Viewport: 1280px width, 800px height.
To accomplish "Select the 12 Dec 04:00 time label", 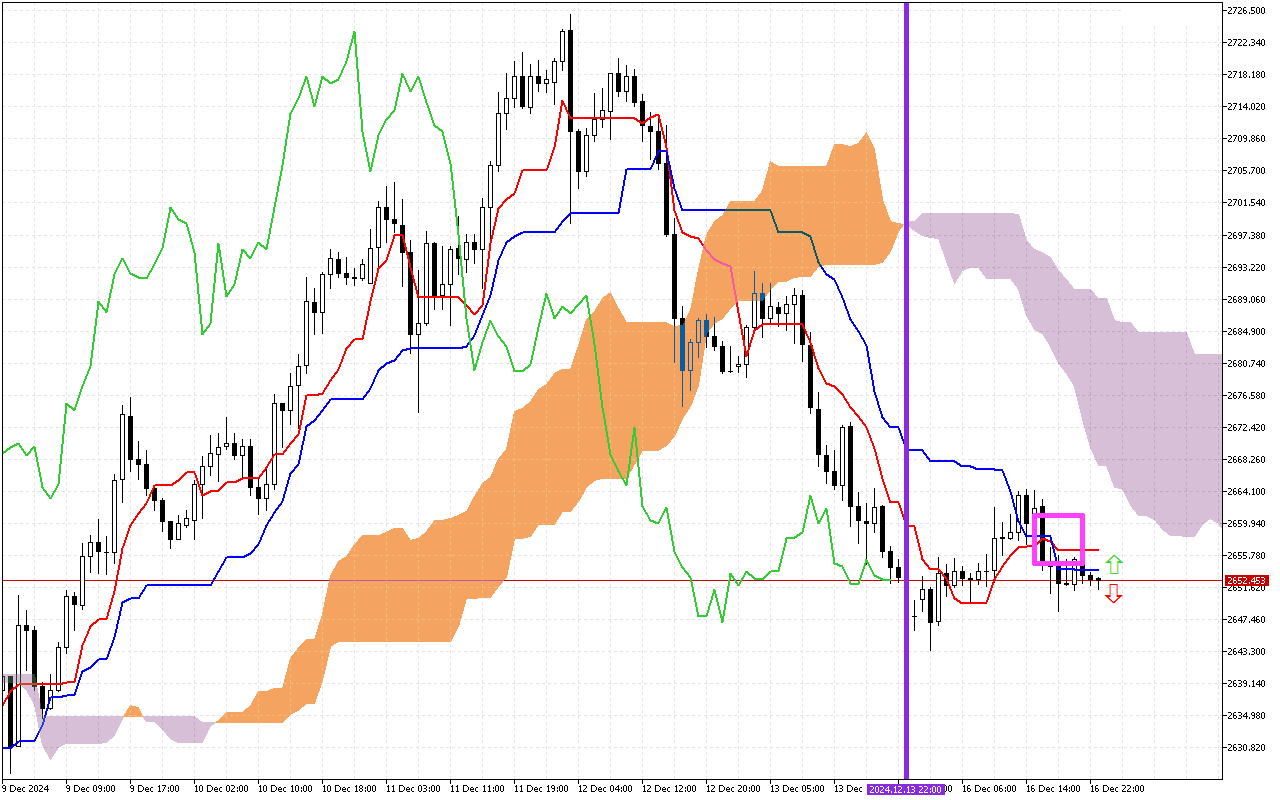I will point(607,789).
